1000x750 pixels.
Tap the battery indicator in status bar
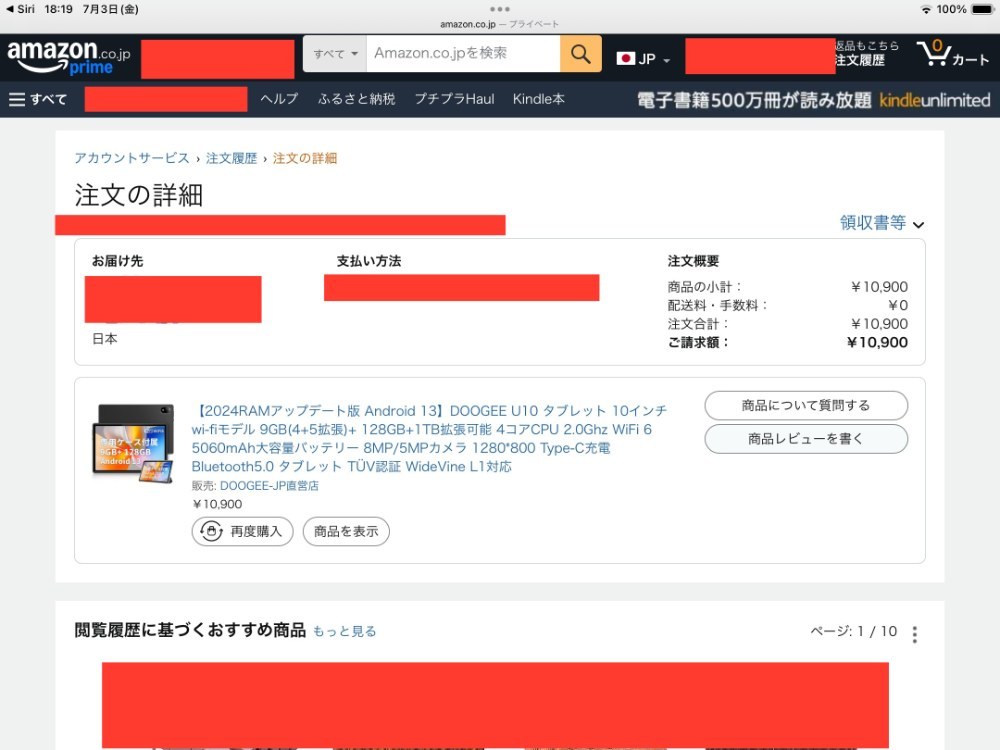pyautogui.click(x=982, y=9)
